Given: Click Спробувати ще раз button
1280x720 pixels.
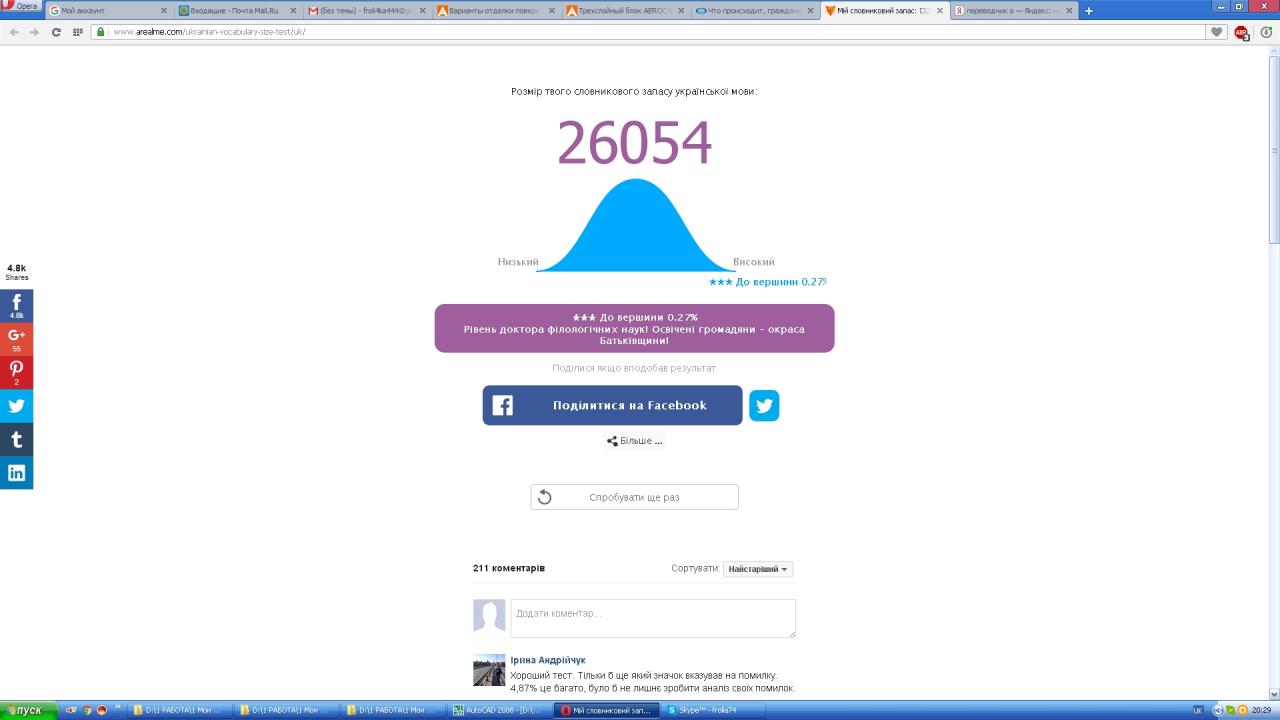Looking at the screenshot, I should [x=634, y=497].
